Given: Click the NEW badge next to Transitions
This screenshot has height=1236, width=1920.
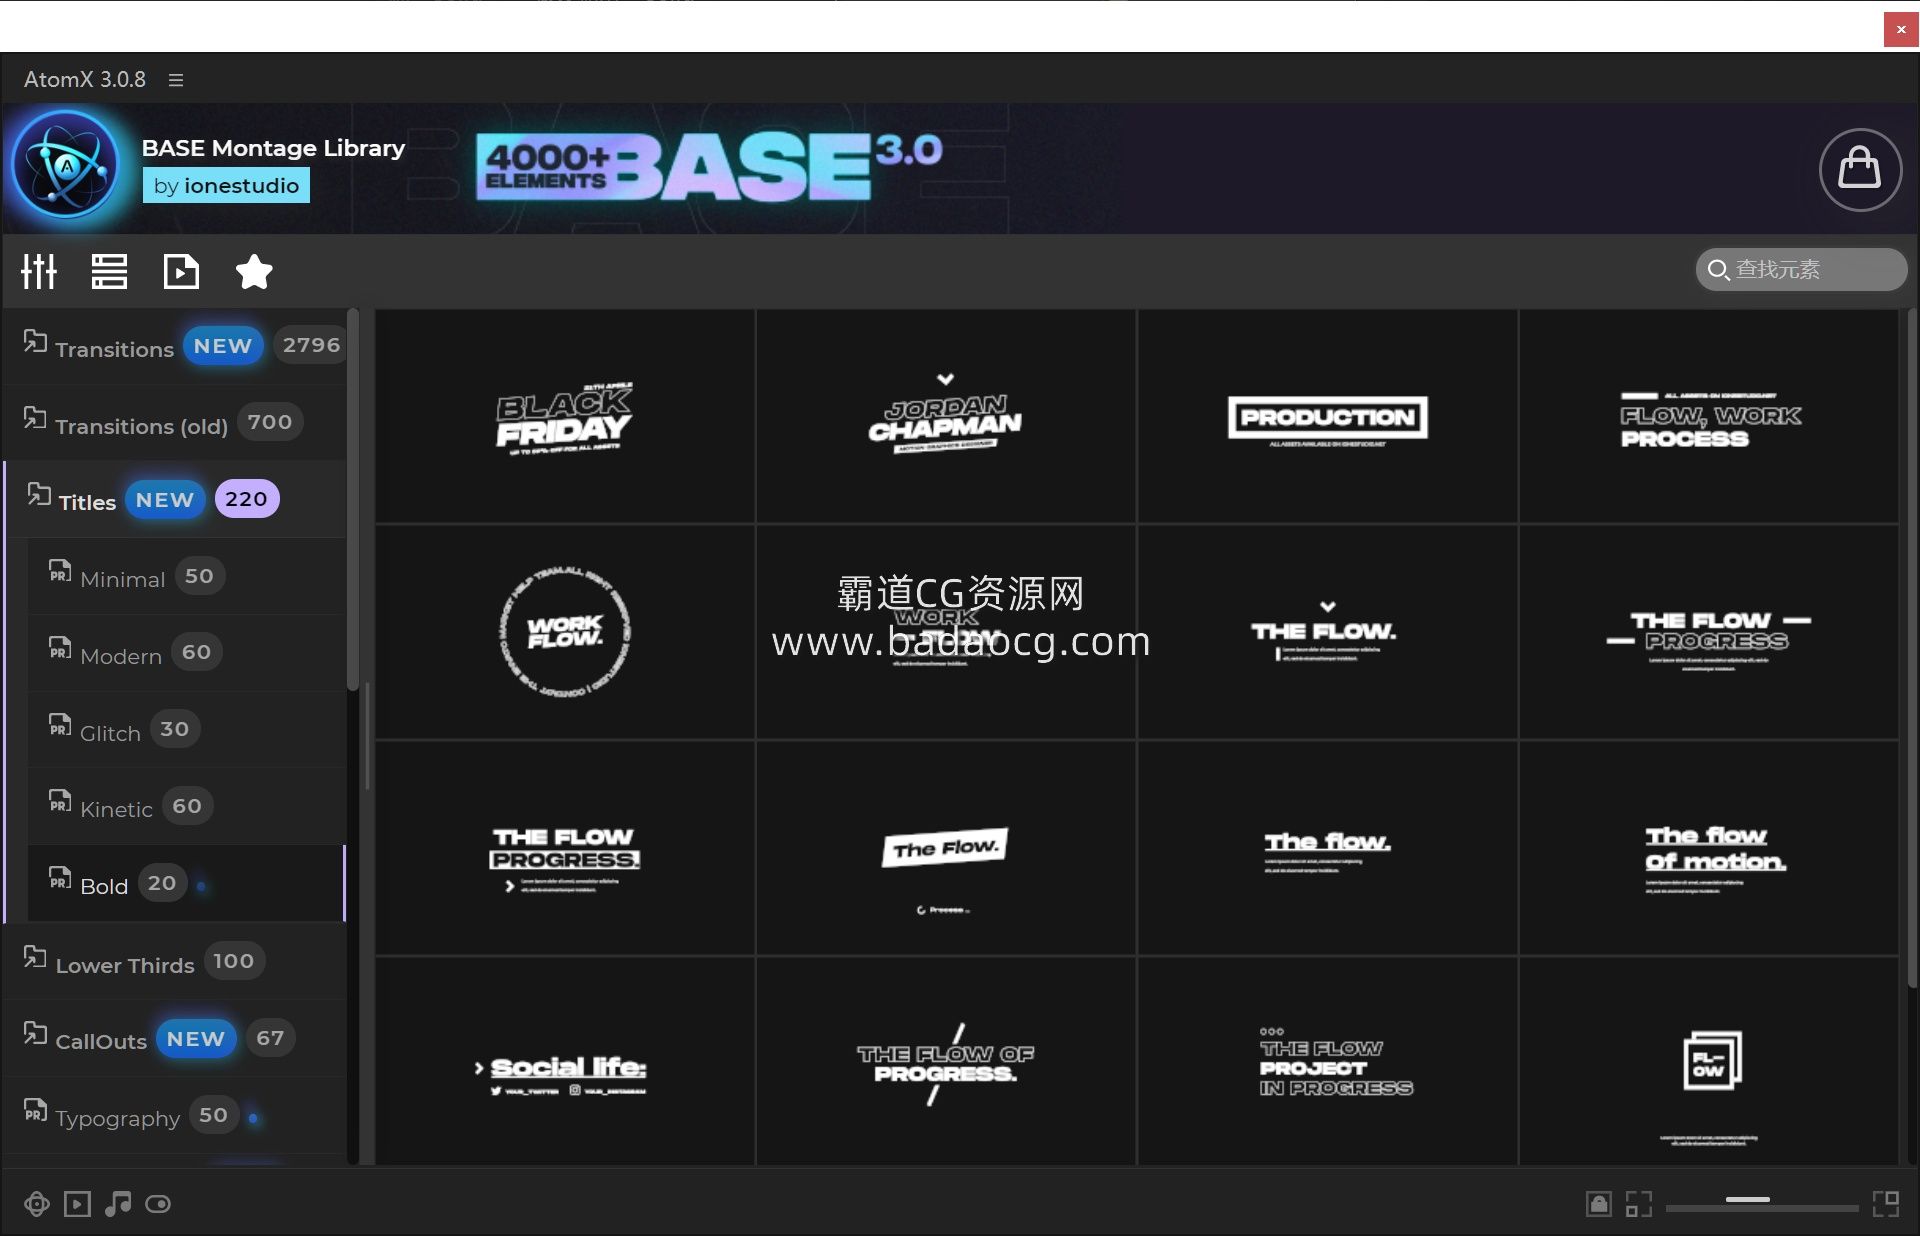Looking at the screenshot, I should (x=222, y=345).
